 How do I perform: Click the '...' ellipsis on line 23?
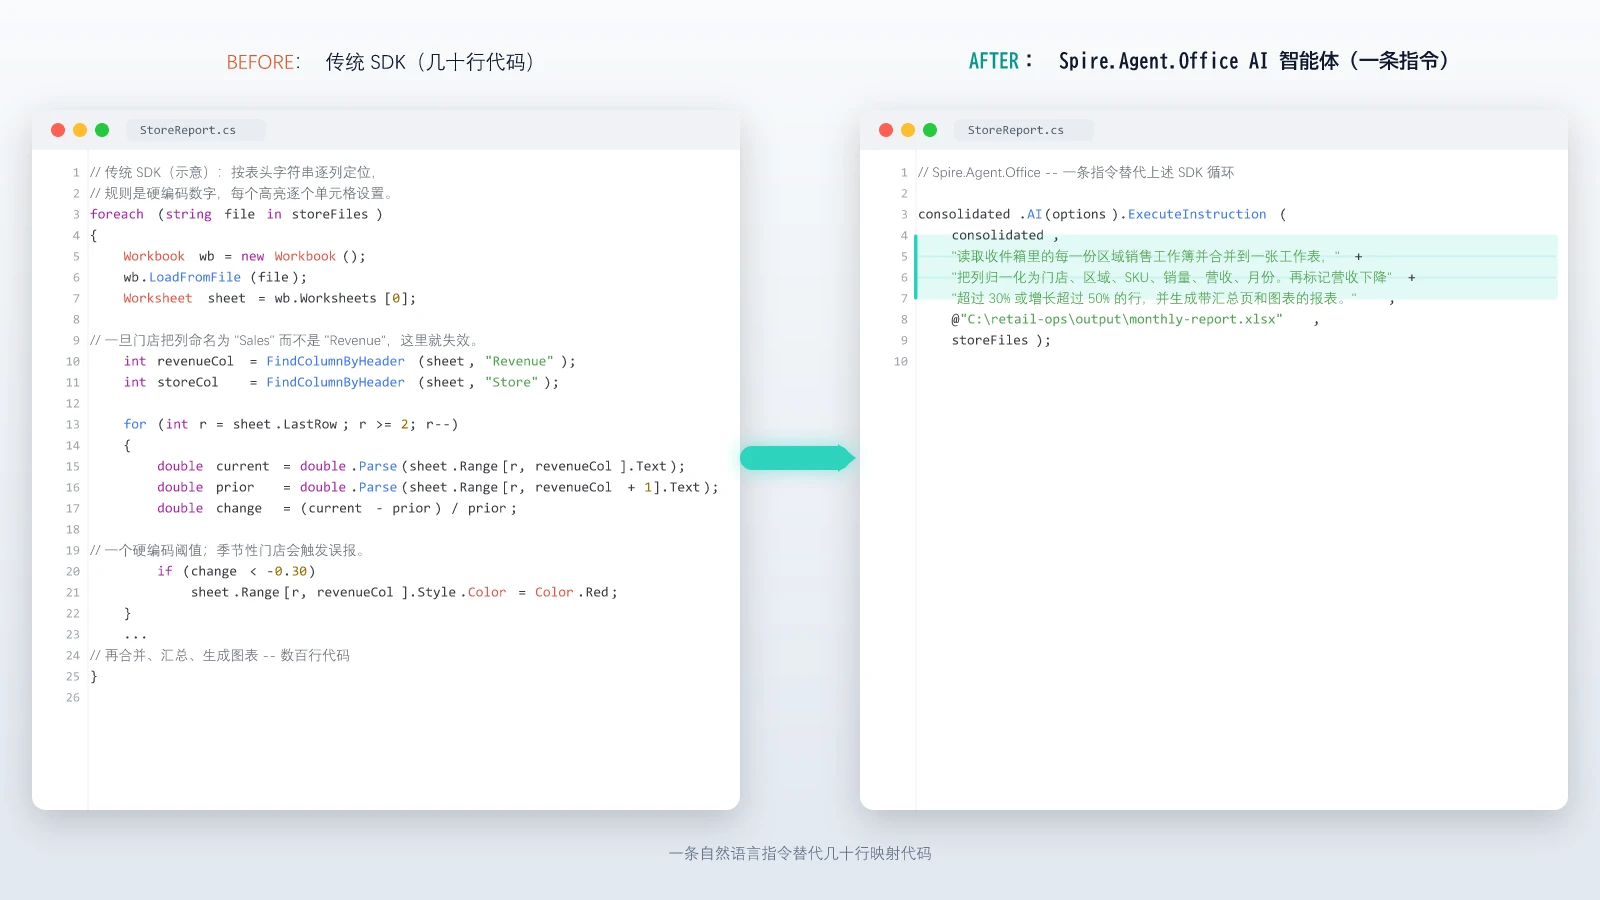[135, 634]
